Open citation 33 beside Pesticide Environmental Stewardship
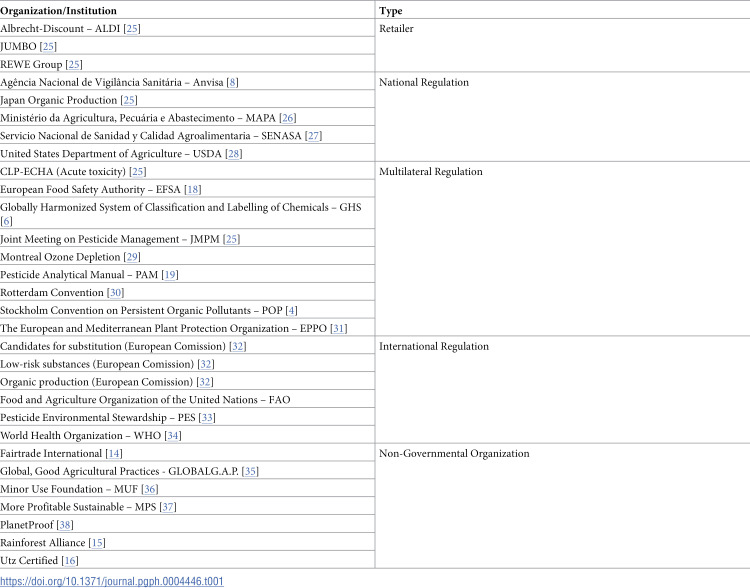Image resolution: width=750 pixels, height=588 pixels. 207,418
